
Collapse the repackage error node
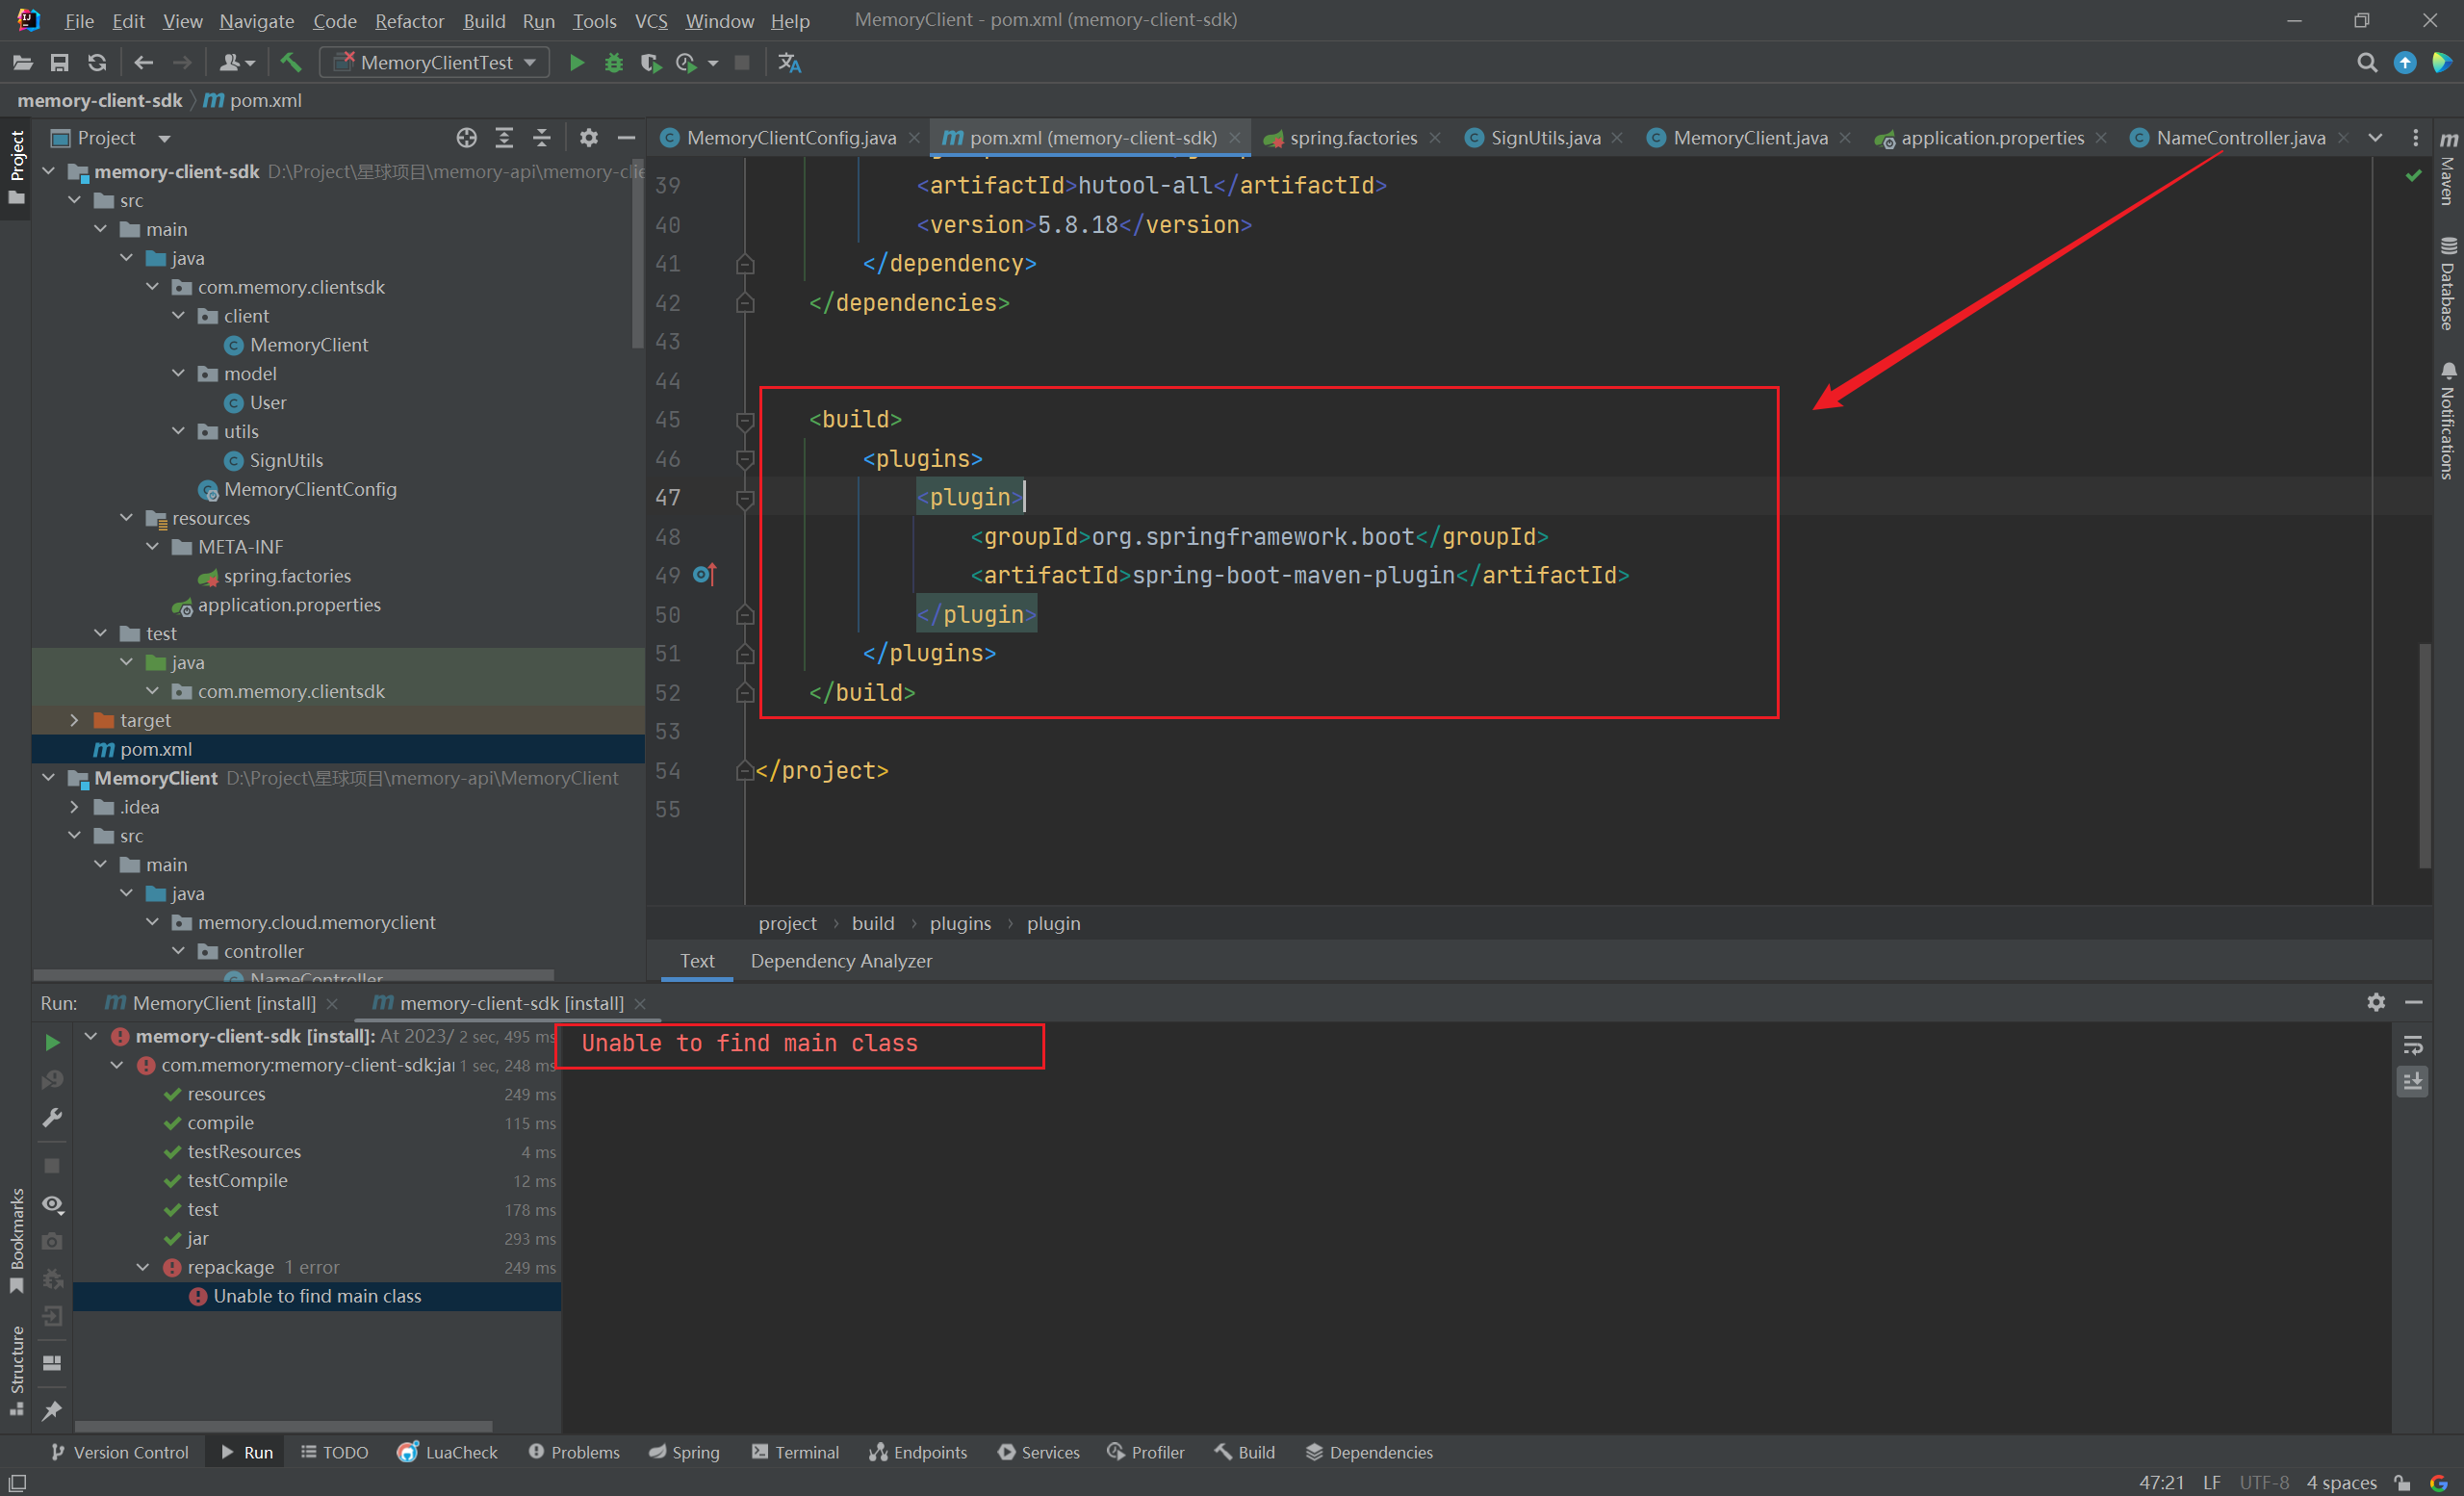point(142,1267)
